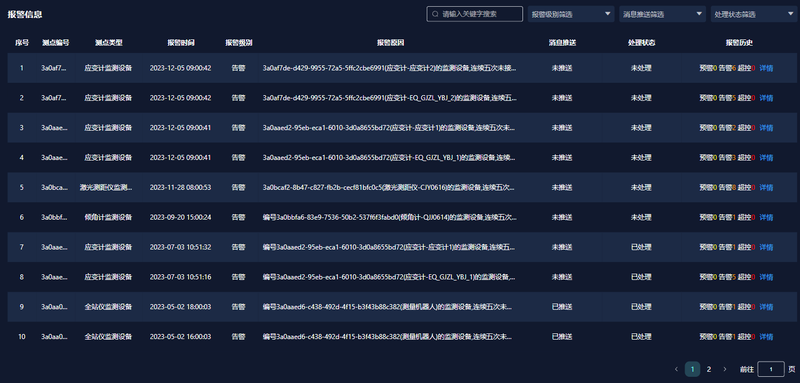800x383 pixels.
Task: Click point ID 3a0bca... in row 5
Action: [54, 188]
